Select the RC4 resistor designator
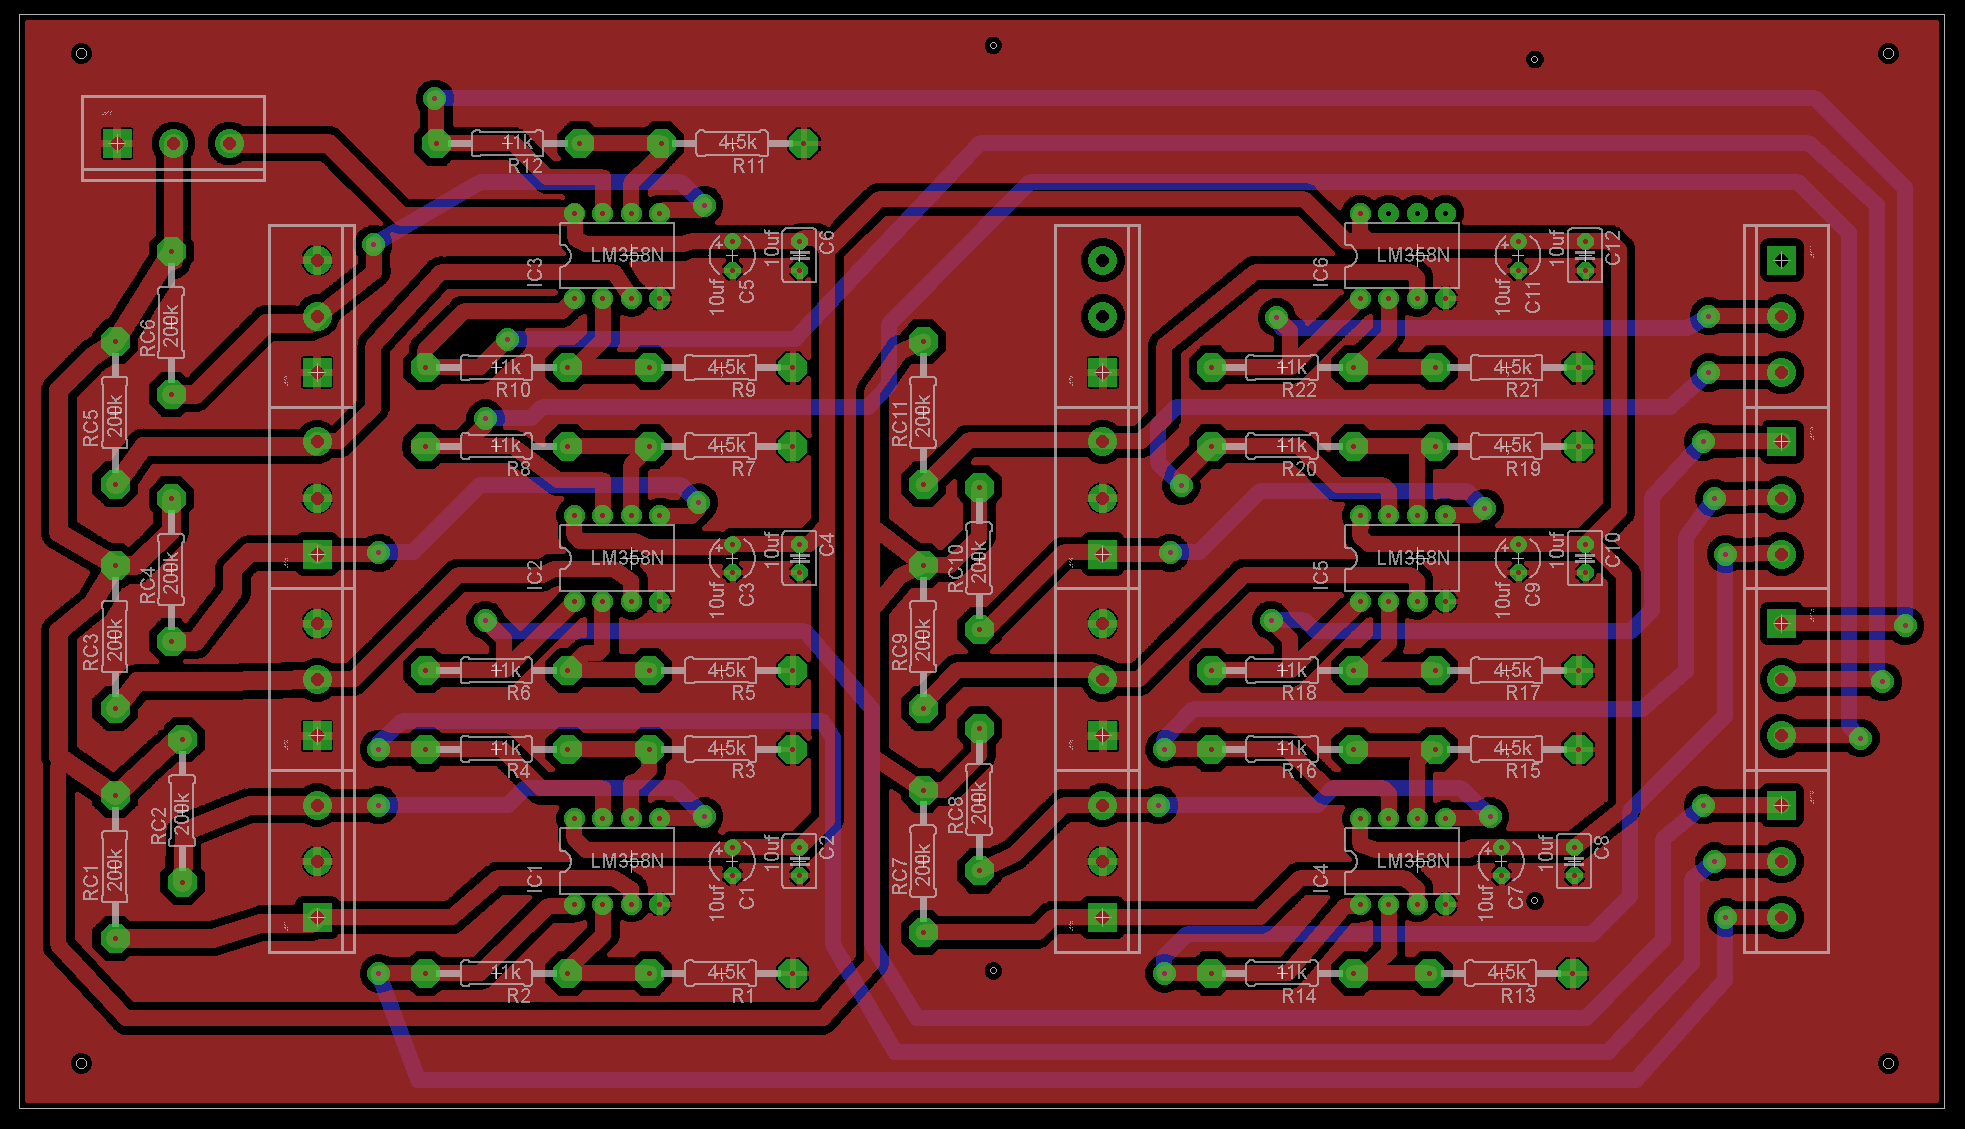Viewport: 1965px width, 1129px height. click(148, 585)
